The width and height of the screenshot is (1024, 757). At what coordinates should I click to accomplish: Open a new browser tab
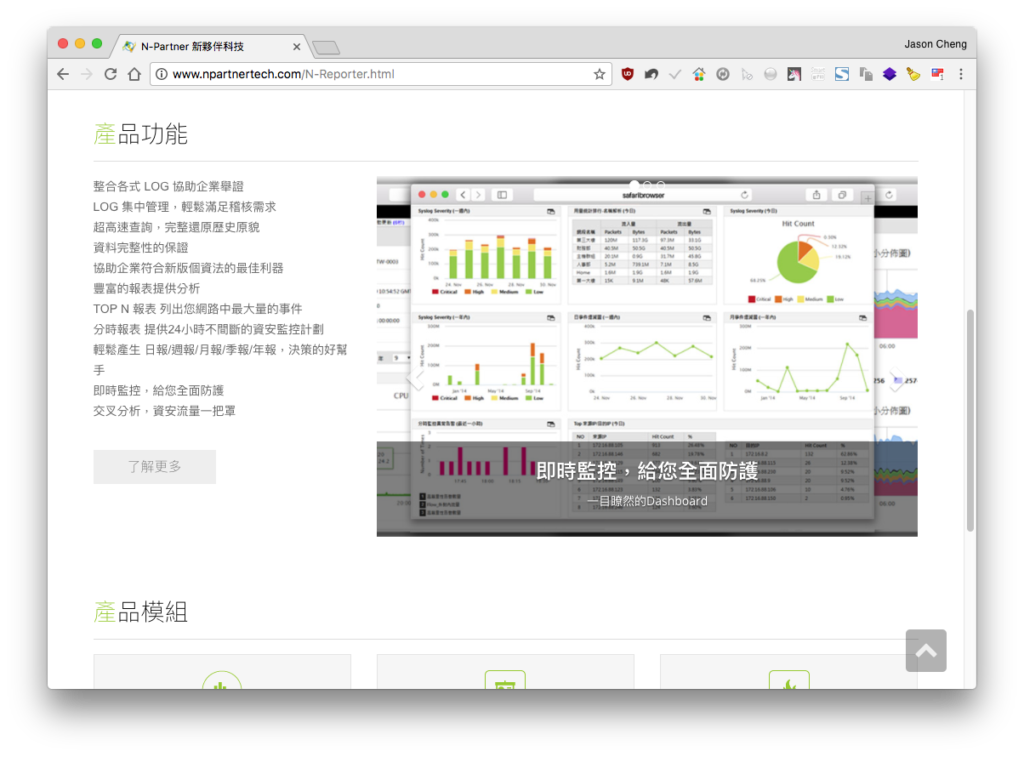tap(326, 47)
